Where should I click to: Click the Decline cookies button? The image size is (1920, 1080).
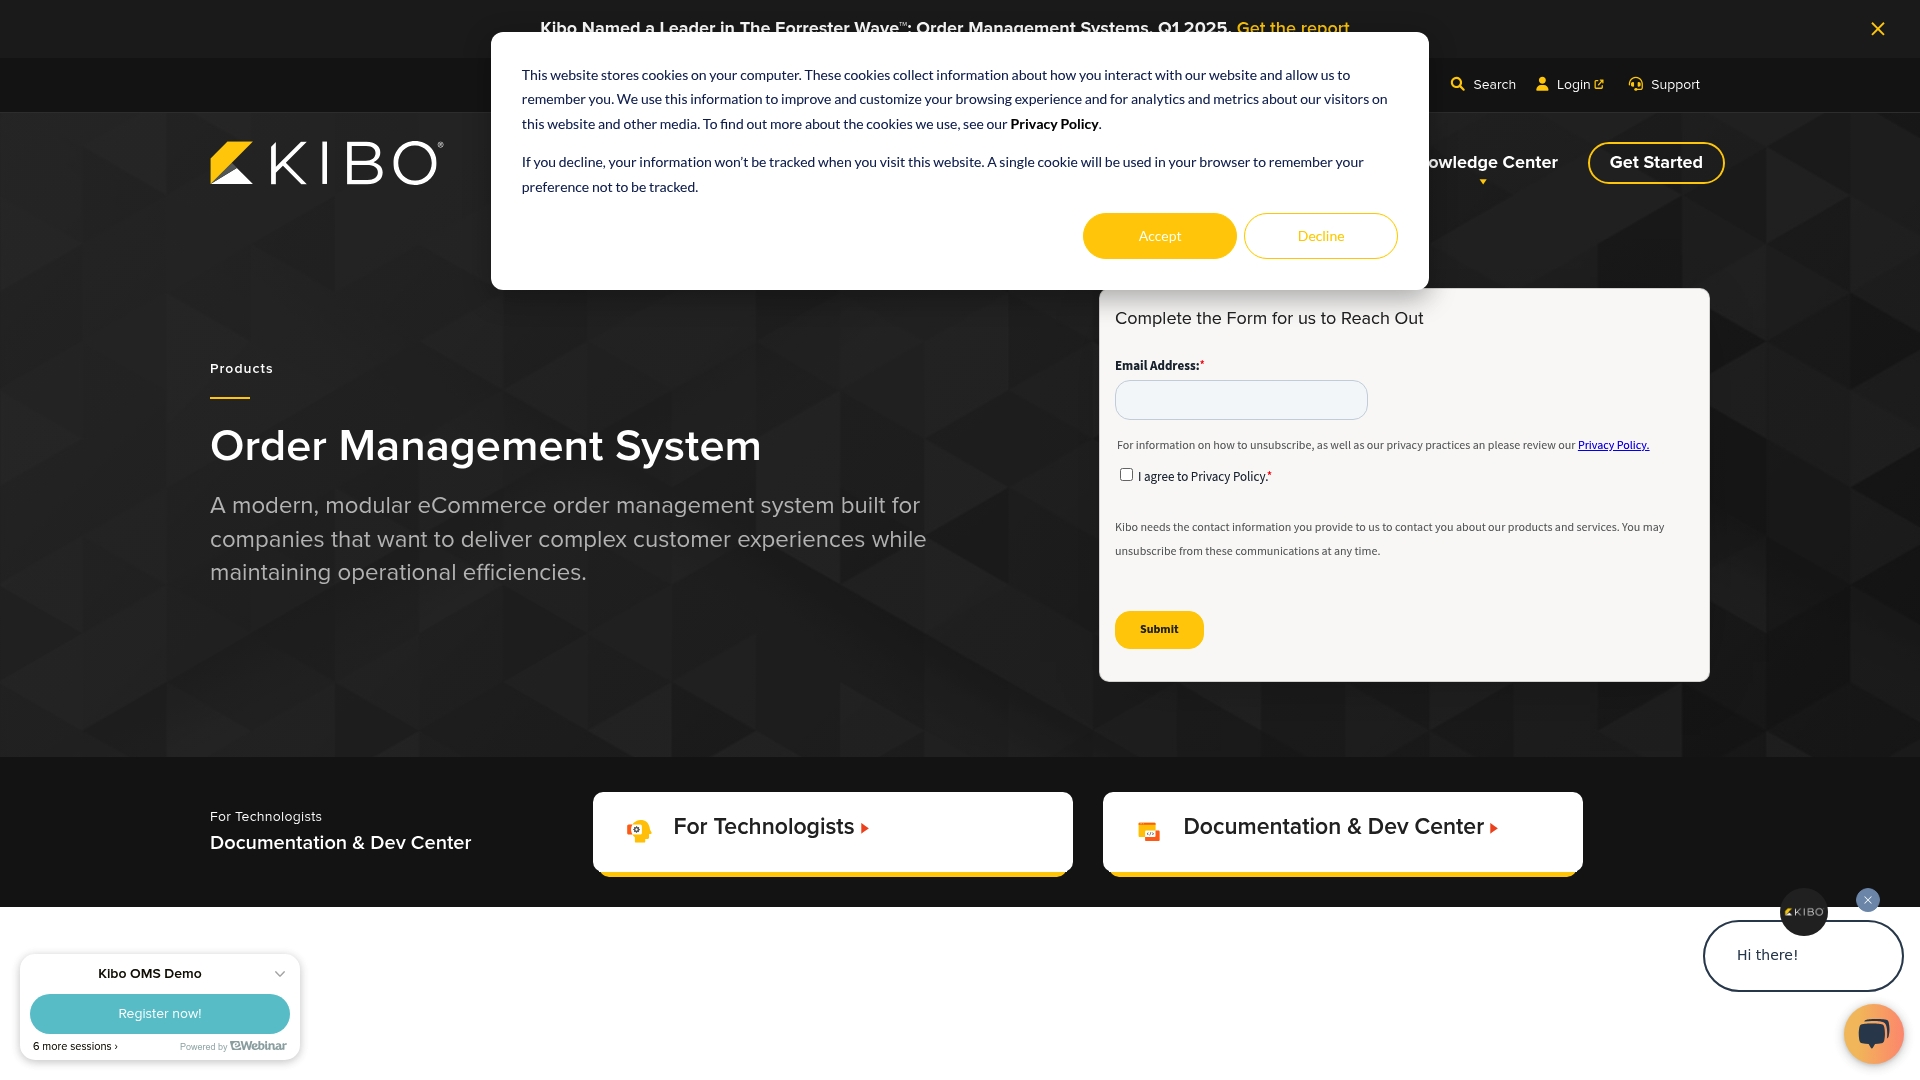(x=1320, y=236)
